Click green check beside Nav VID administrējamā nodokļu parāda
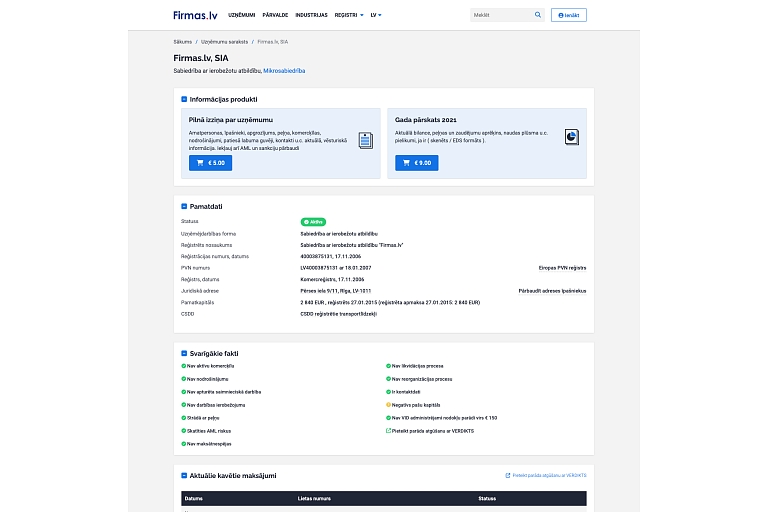768x512 pixels. (388, 418)
